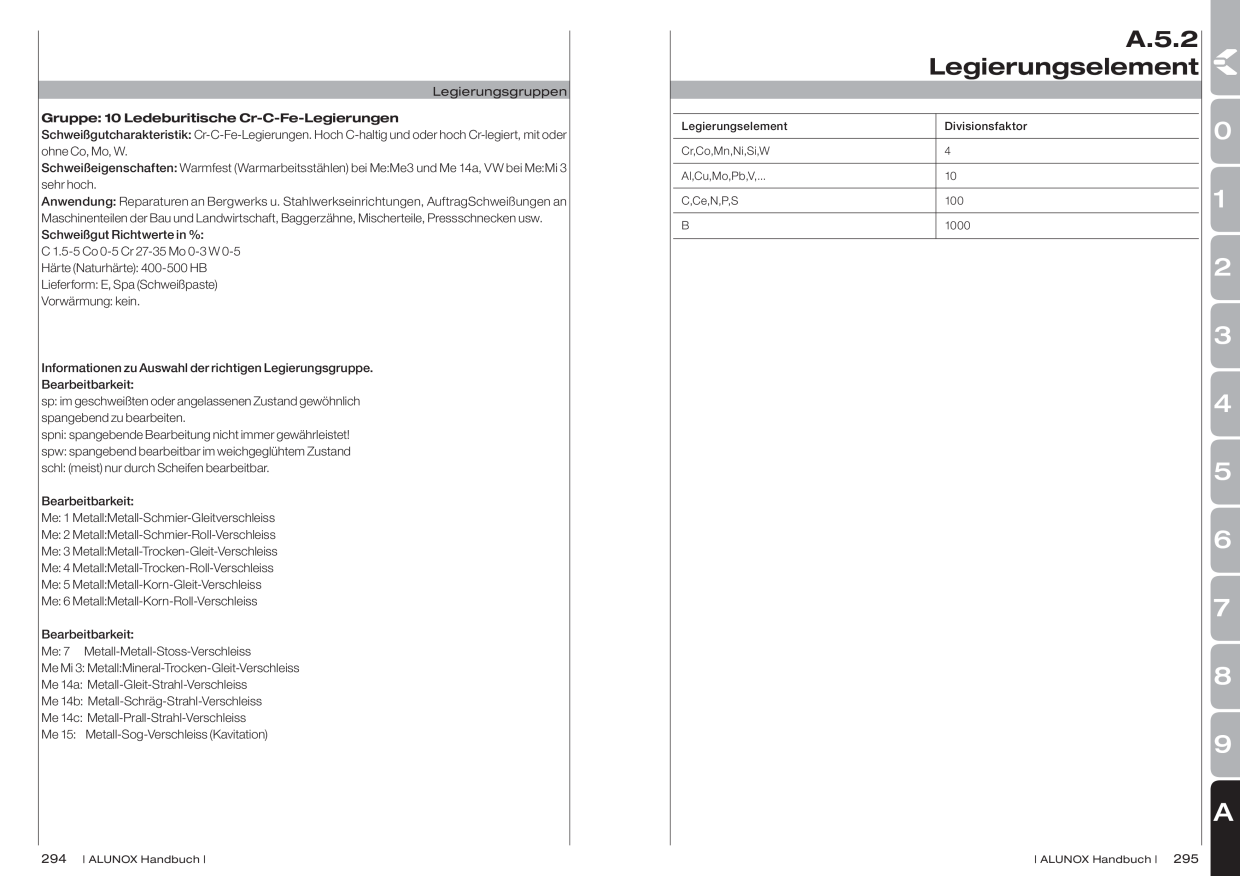Open chapter tab 4
The image size is (1240, 876).
[1224, 405]
